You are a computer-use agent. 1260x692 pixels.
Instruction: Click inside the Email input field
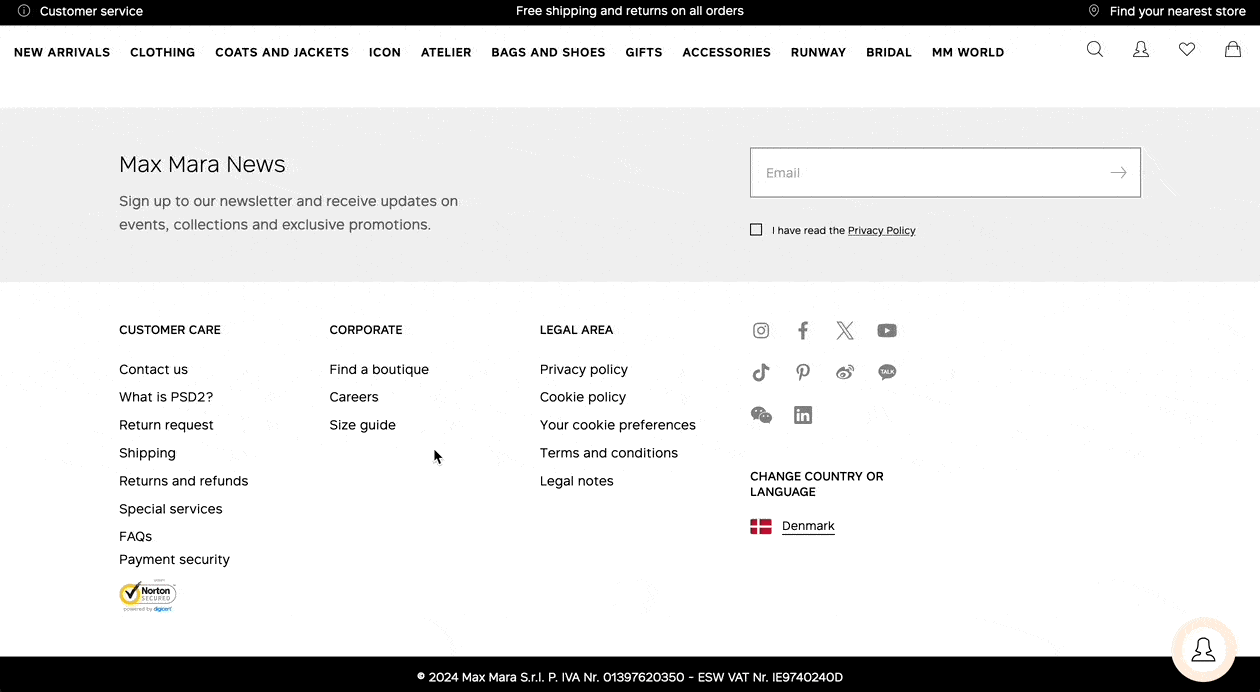click(900, 172)
